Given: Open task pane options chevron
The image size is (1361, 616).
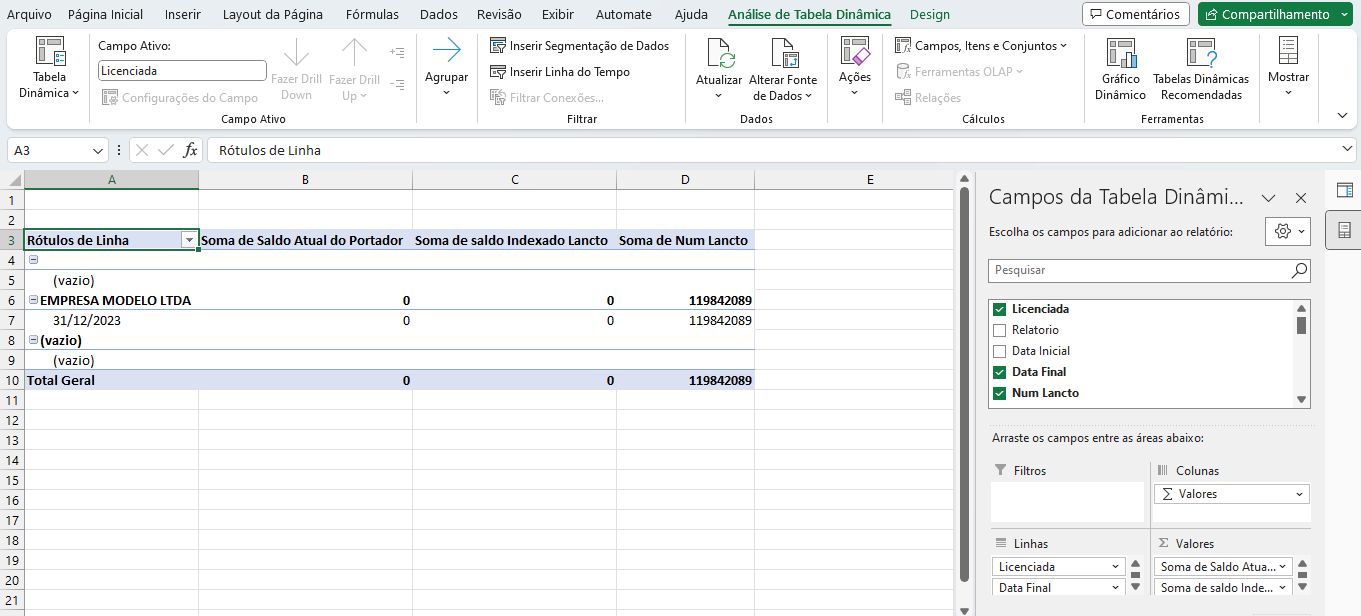Looking at the screenshot, I should (x=1268, y=198).
